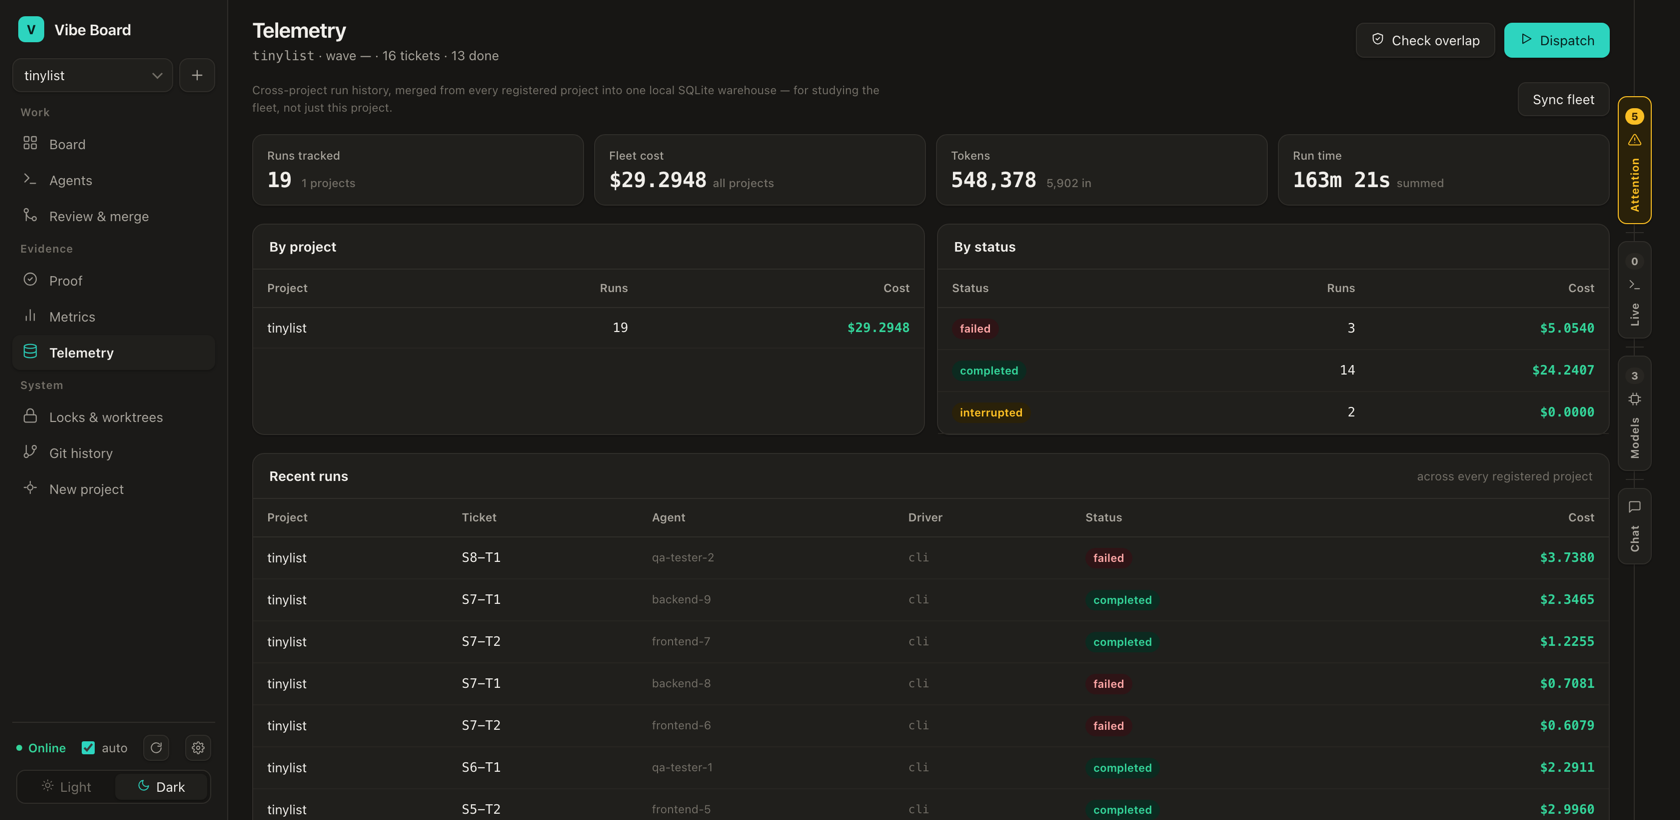The width and height of the screenshot is (1680, 820).
Task: Click the Online status indicator
Action: click(41, 748)
